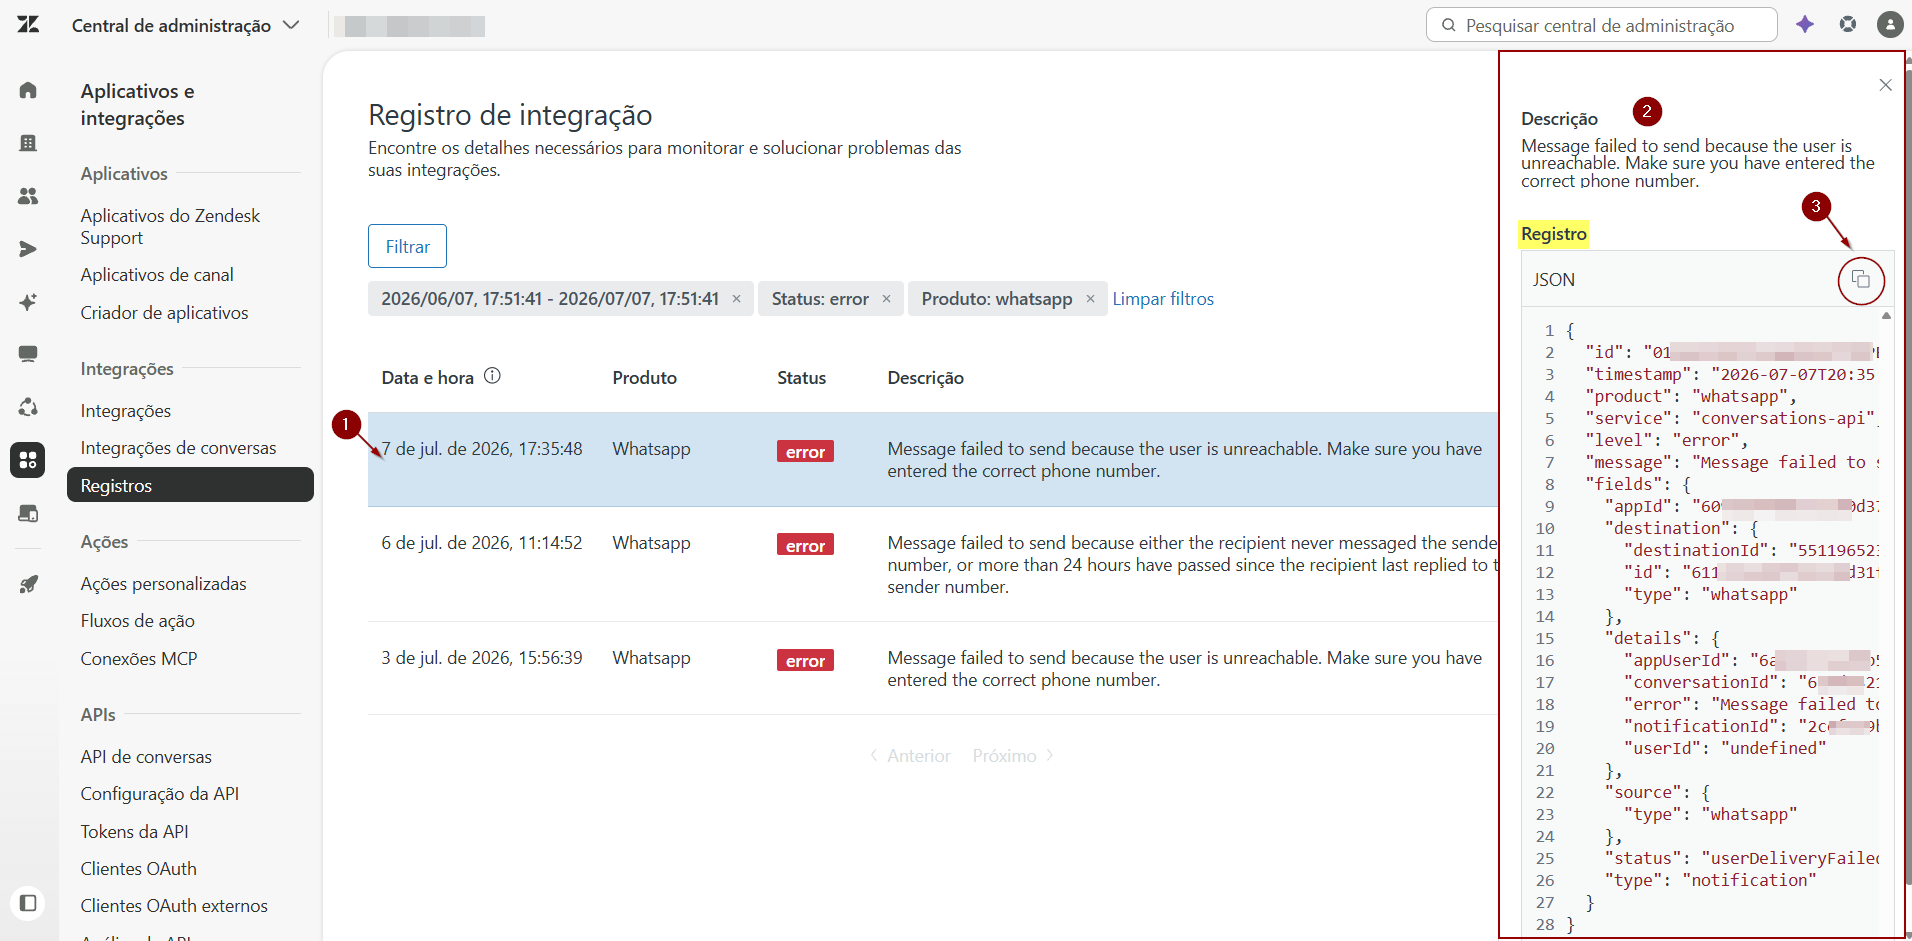This screenshot has height=941, width=1912.
Task: Click the Status column header
Action: [801, 378]
